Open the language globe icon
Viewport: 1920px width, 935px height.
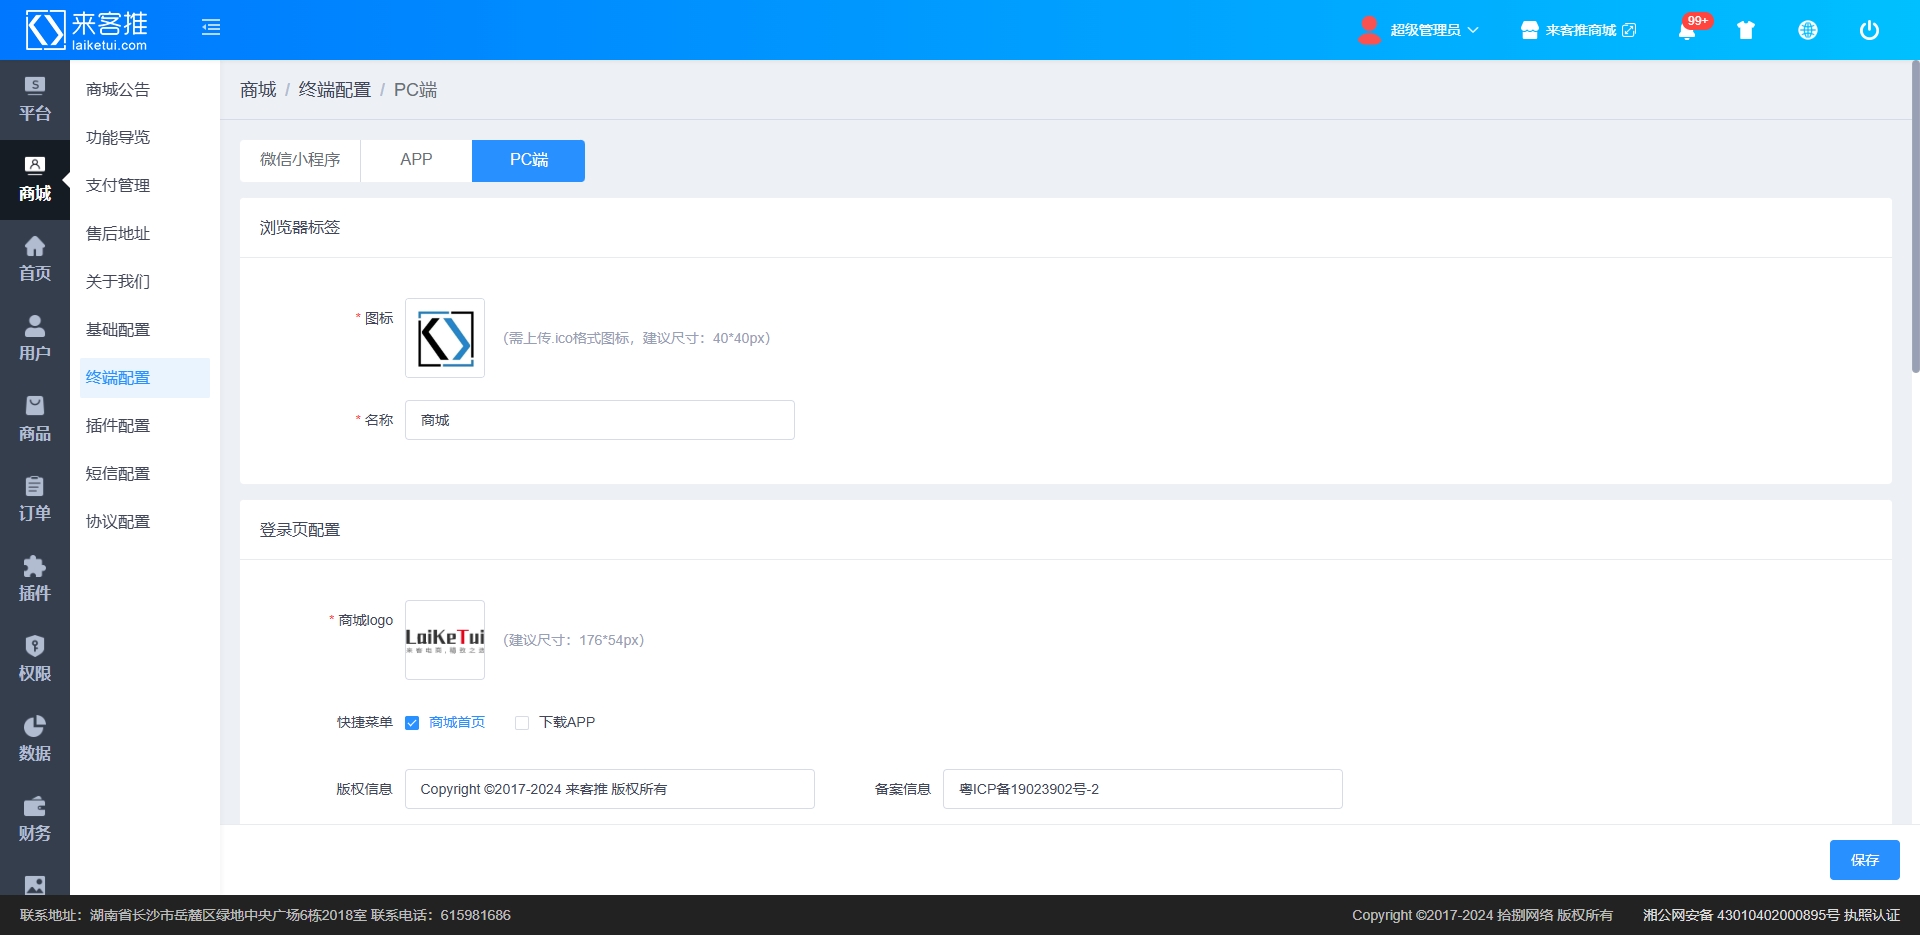1808,30
